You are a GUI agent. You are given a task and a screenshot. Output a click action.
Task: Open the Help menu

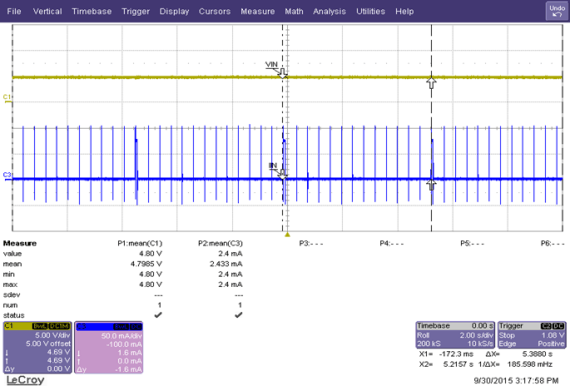point(404,11)
